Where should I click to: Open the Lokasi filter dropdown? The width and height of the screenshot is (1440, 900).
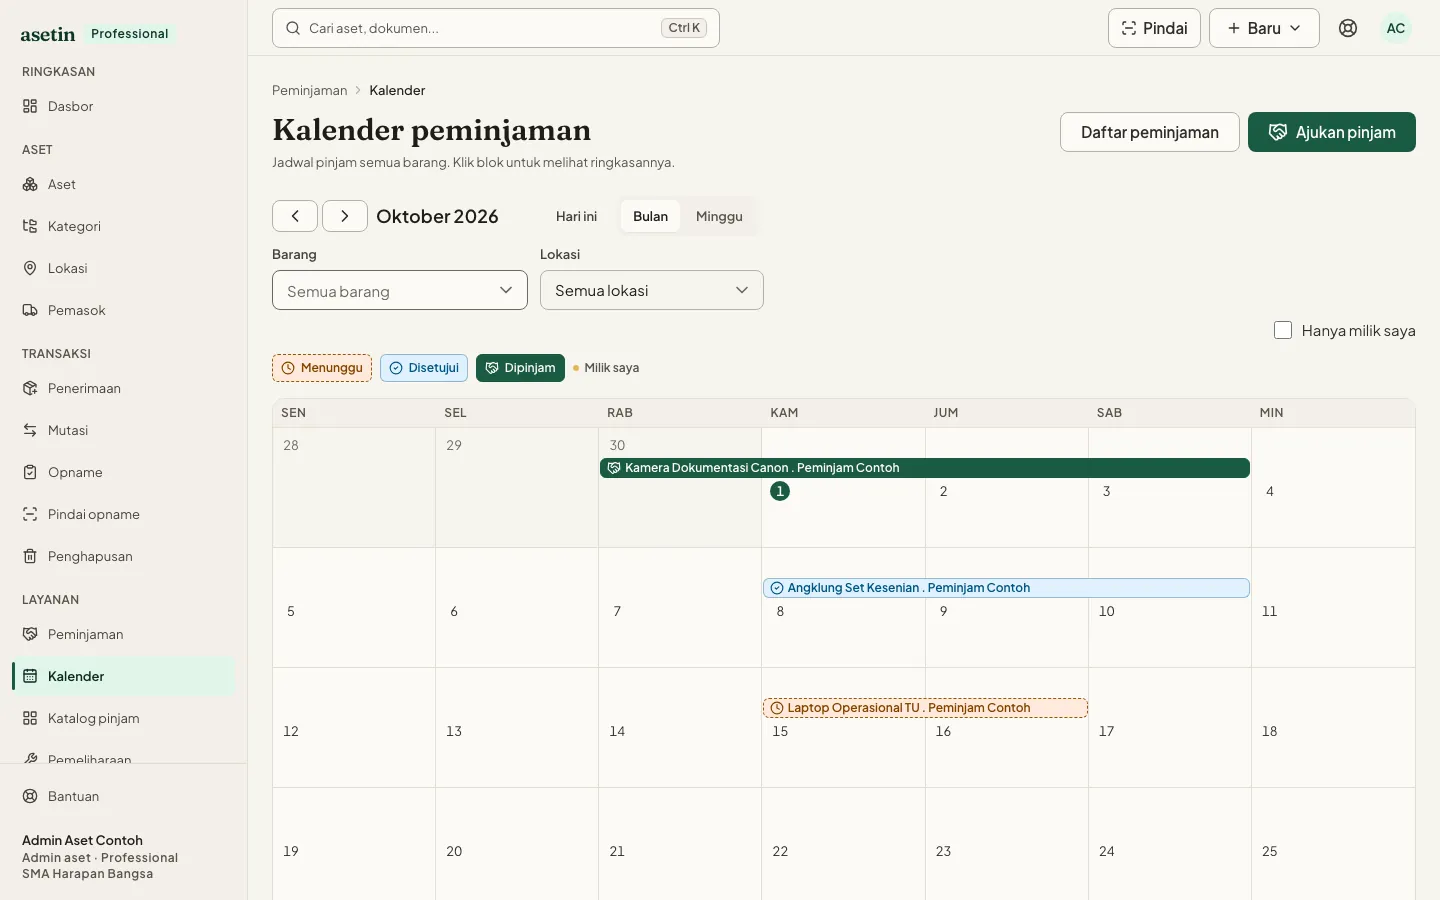pyautogui.click(x=652, y=290)
